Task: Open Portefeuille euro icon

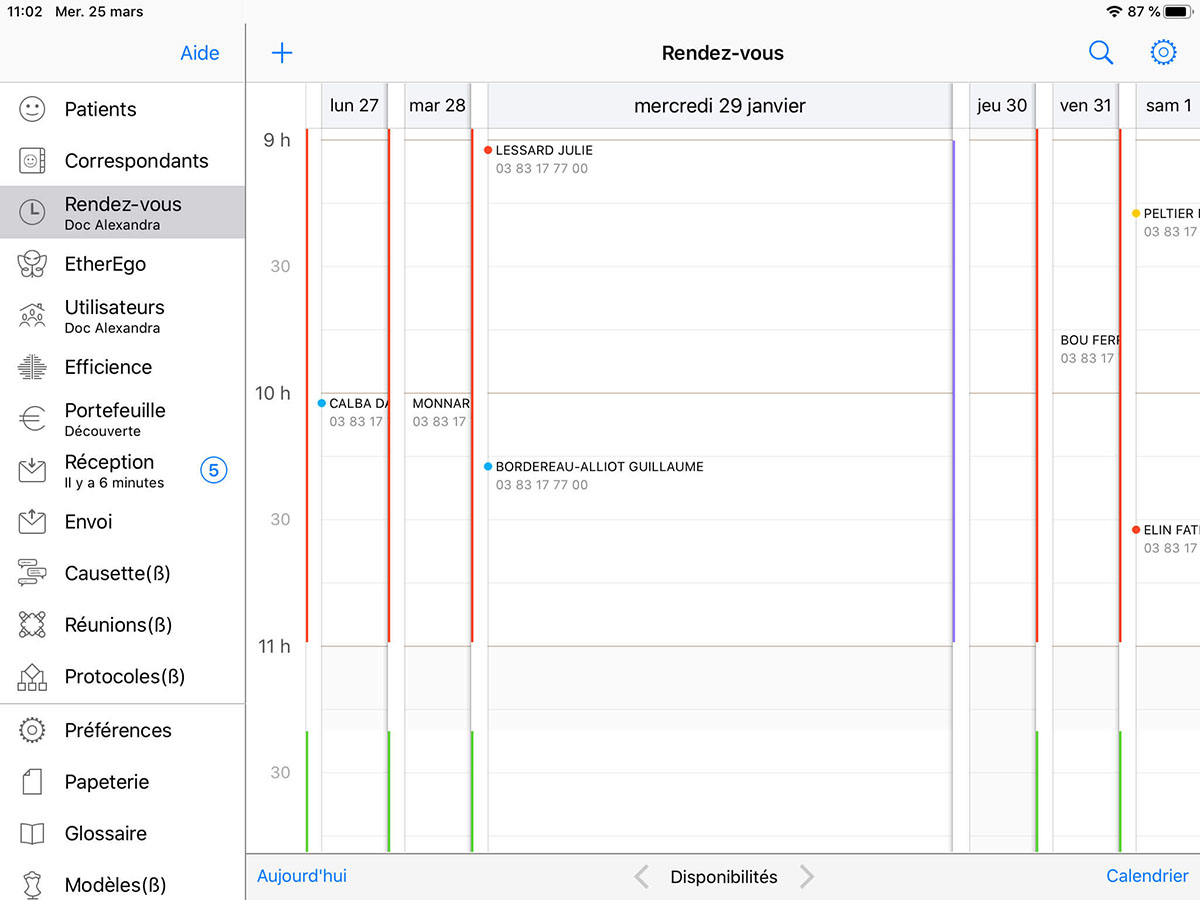Action: click(33, 419)
